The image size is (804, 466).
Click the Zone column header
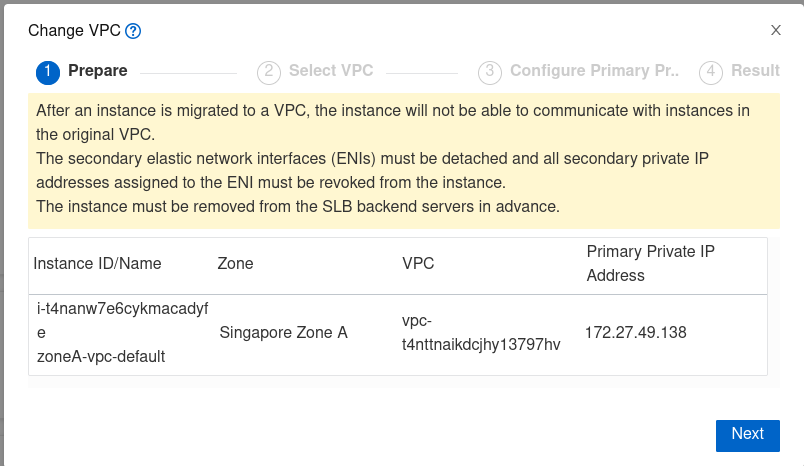point(235,264)
